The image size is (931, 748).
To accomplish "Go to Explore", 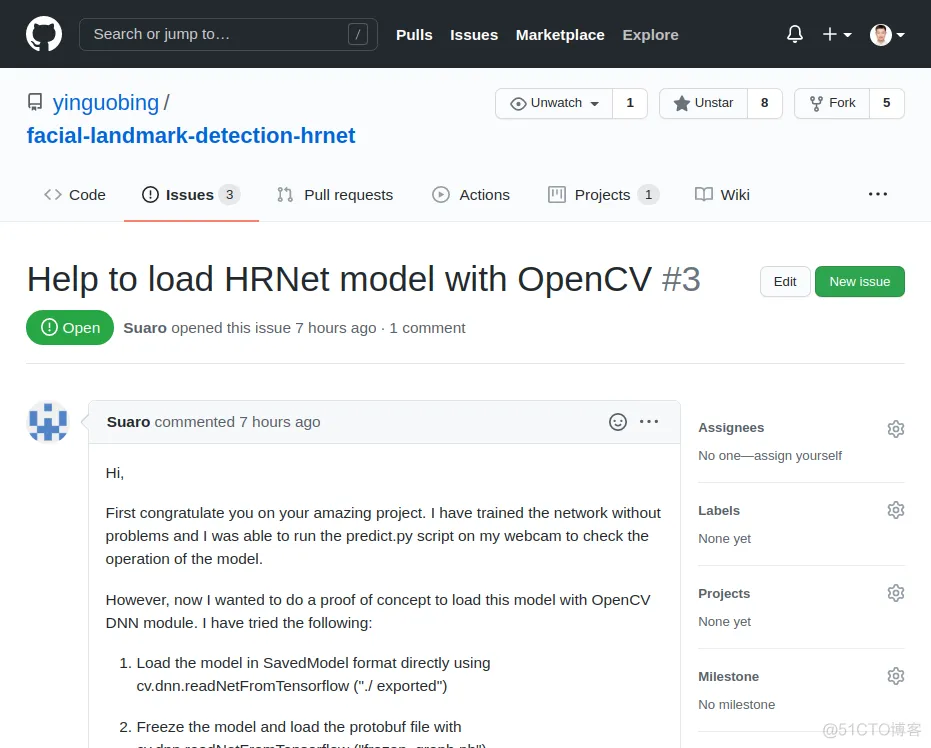I will pos(650,35).
